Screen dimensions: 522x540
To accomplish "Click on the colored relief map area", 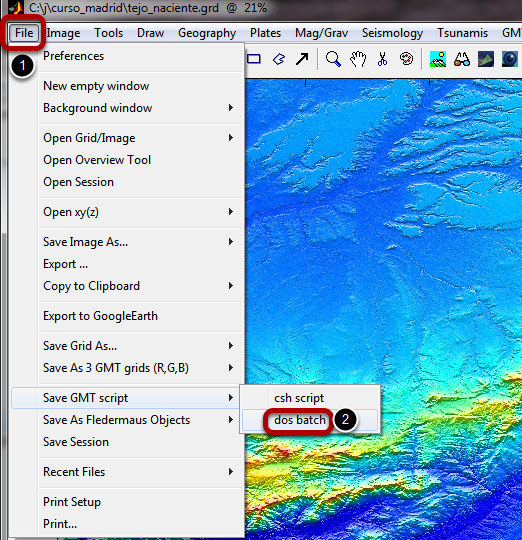I will coord(383,241).
